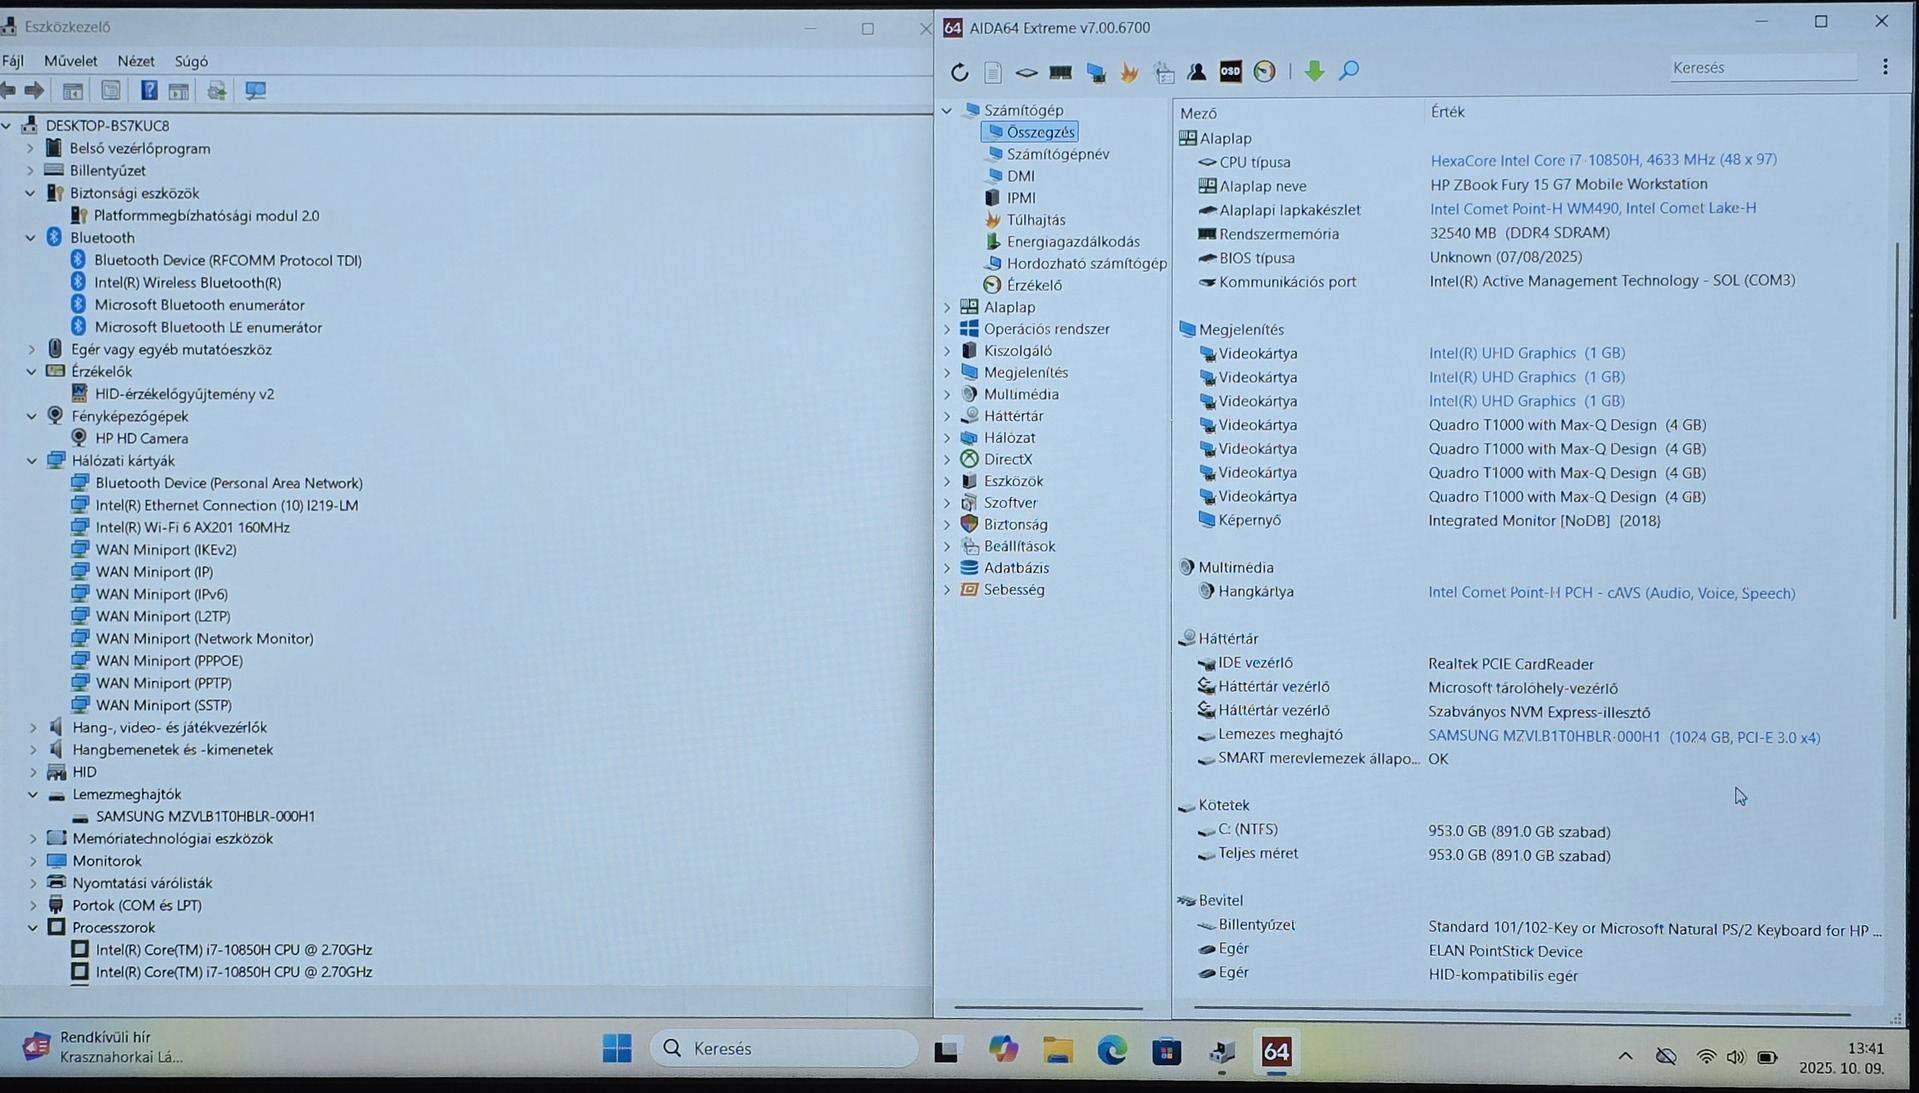Open the SensorPanel gauge icon
The image size is (1919, 1093).
(1264, 71)
